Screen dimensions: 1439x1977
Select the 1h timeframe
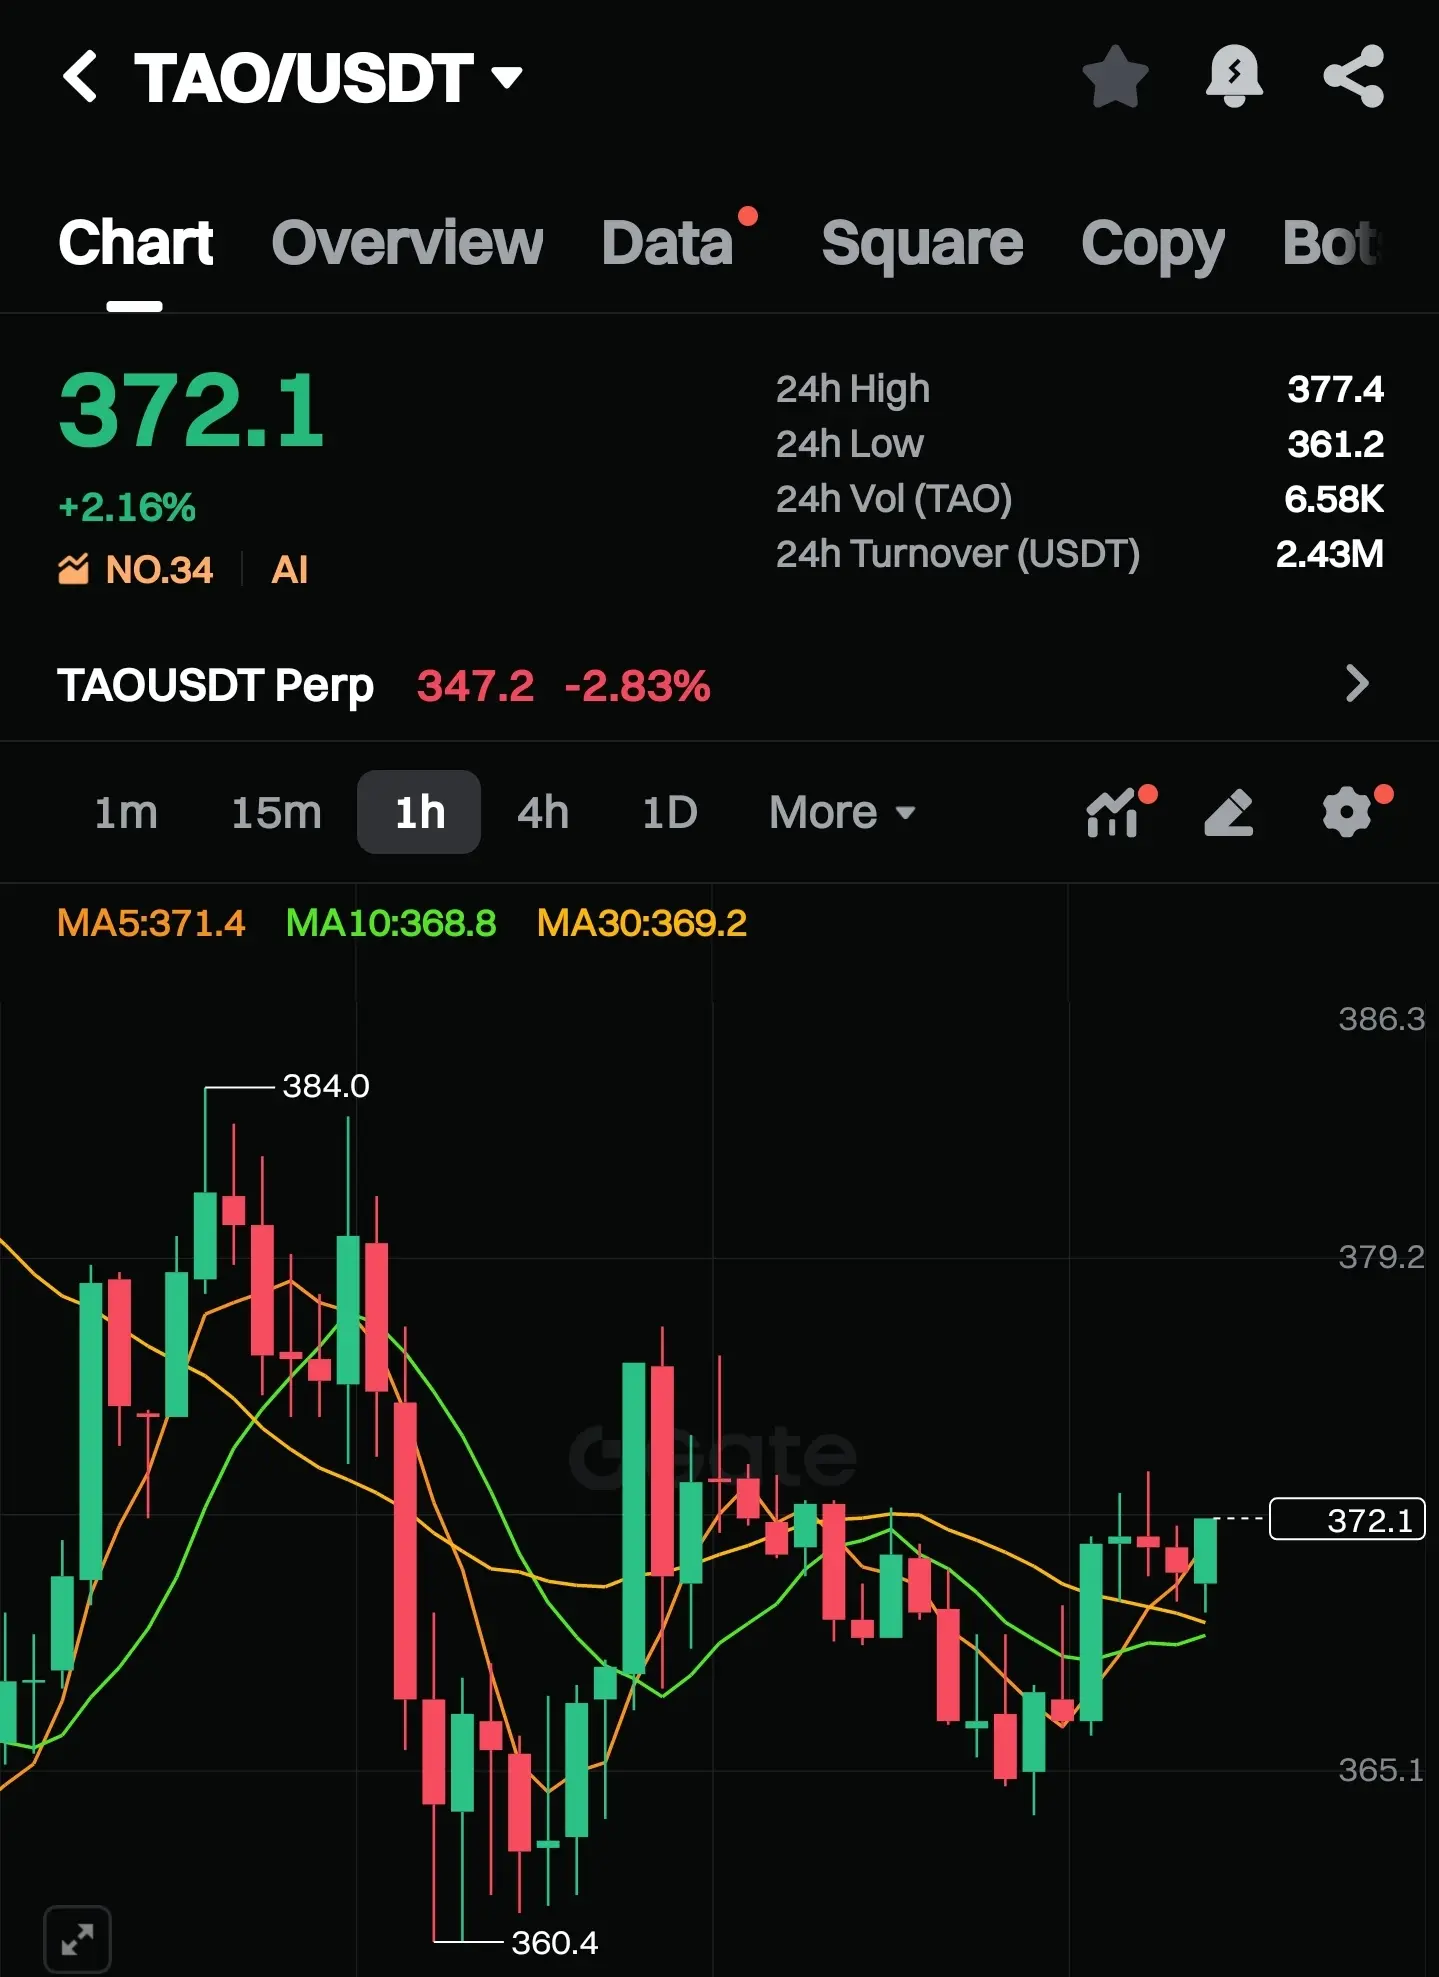(x=419, y=812)
